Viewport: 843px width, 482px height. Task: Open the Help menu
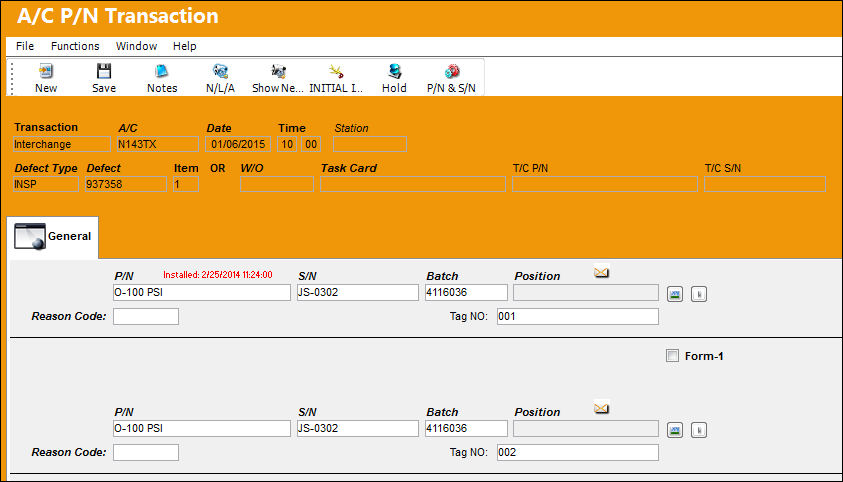pyautogui.click(x=184, y=46)
